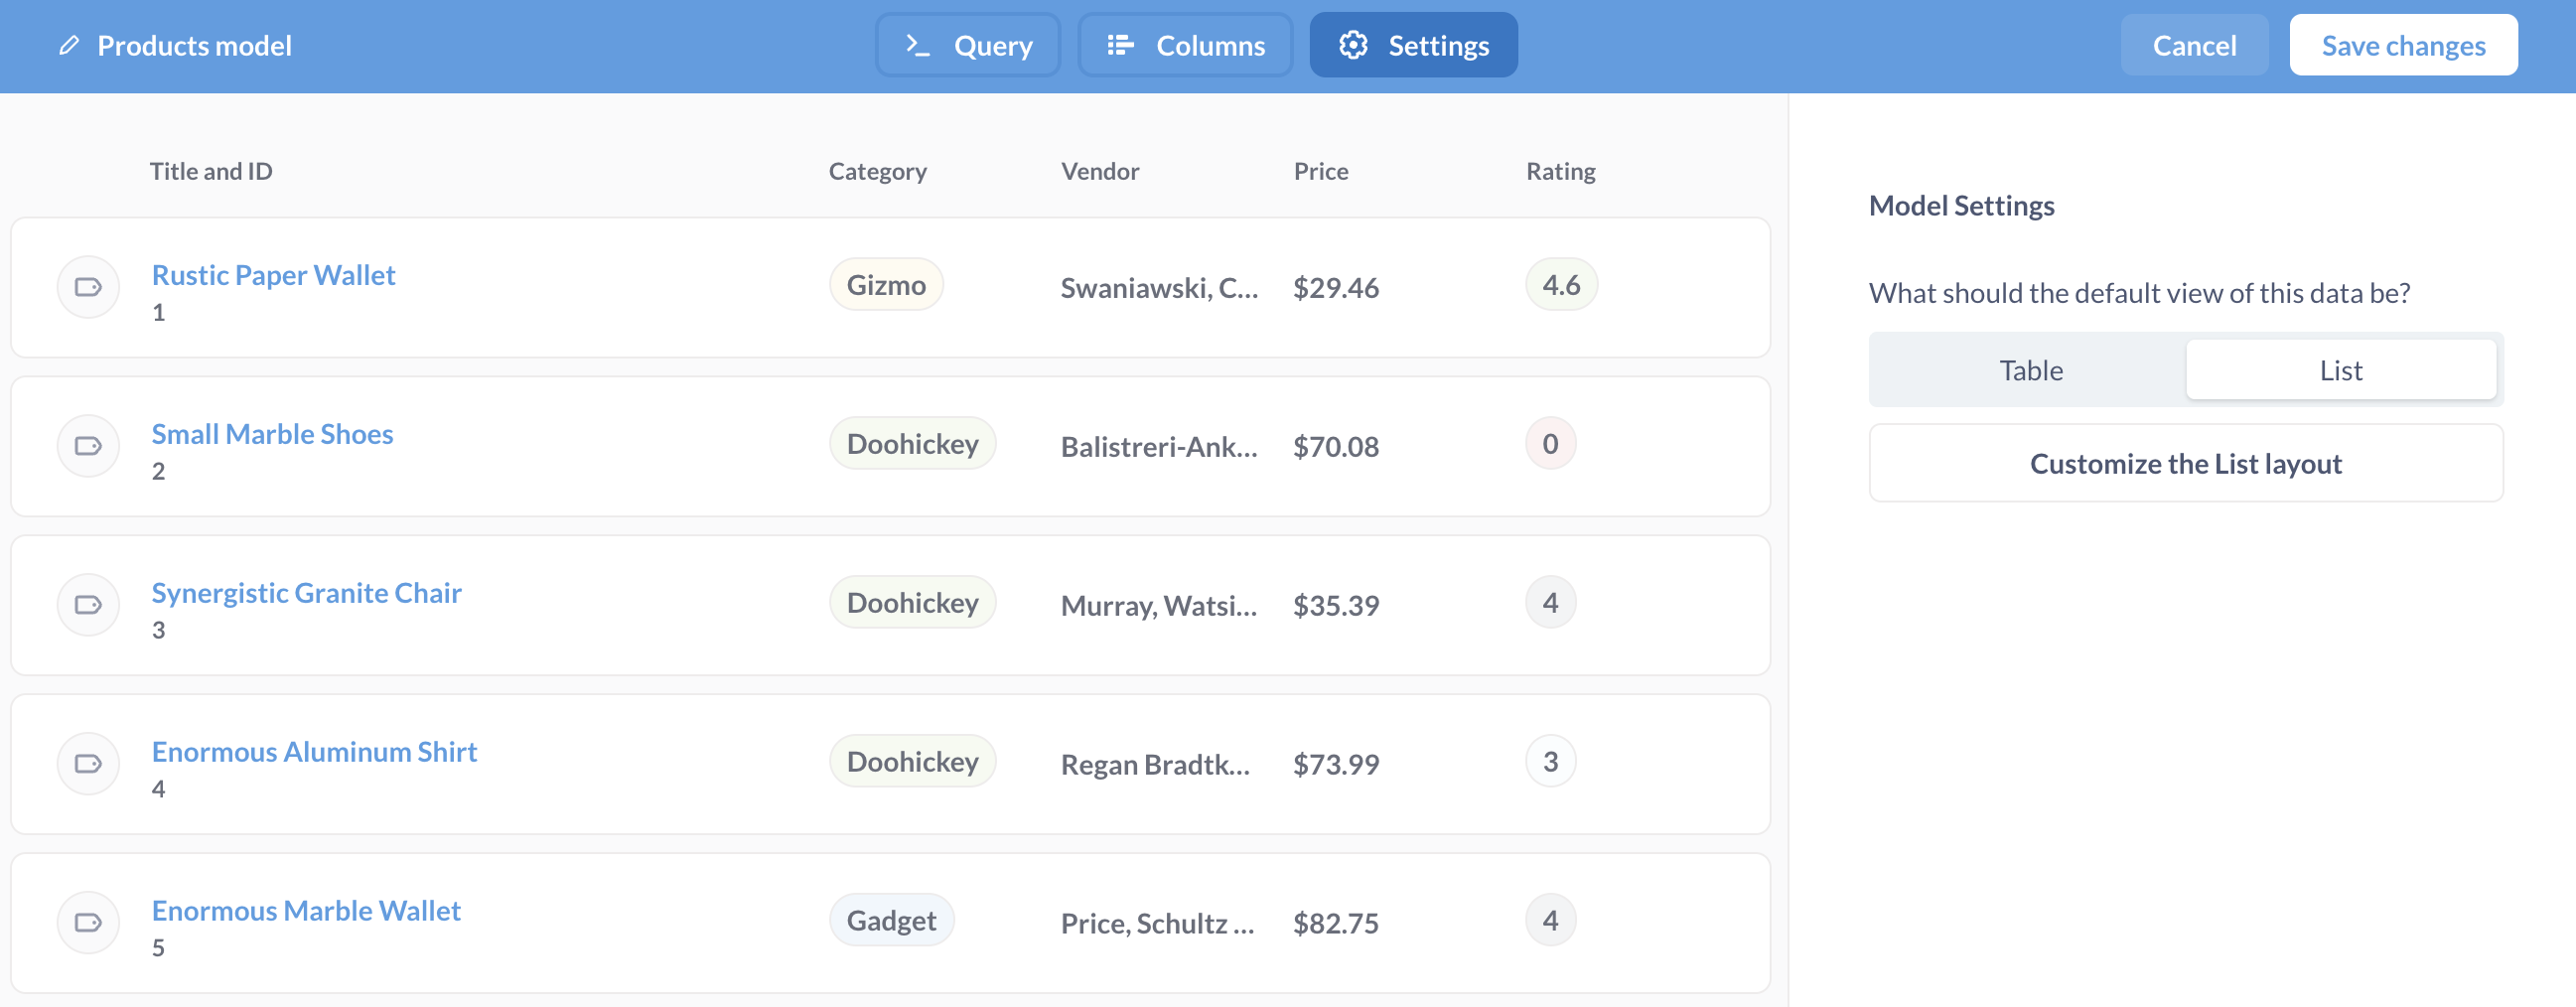The width and height of the screenshot is (2576, 1007).
Task: Open the Small Marble Shoes product link
Action: coord(272,434)
